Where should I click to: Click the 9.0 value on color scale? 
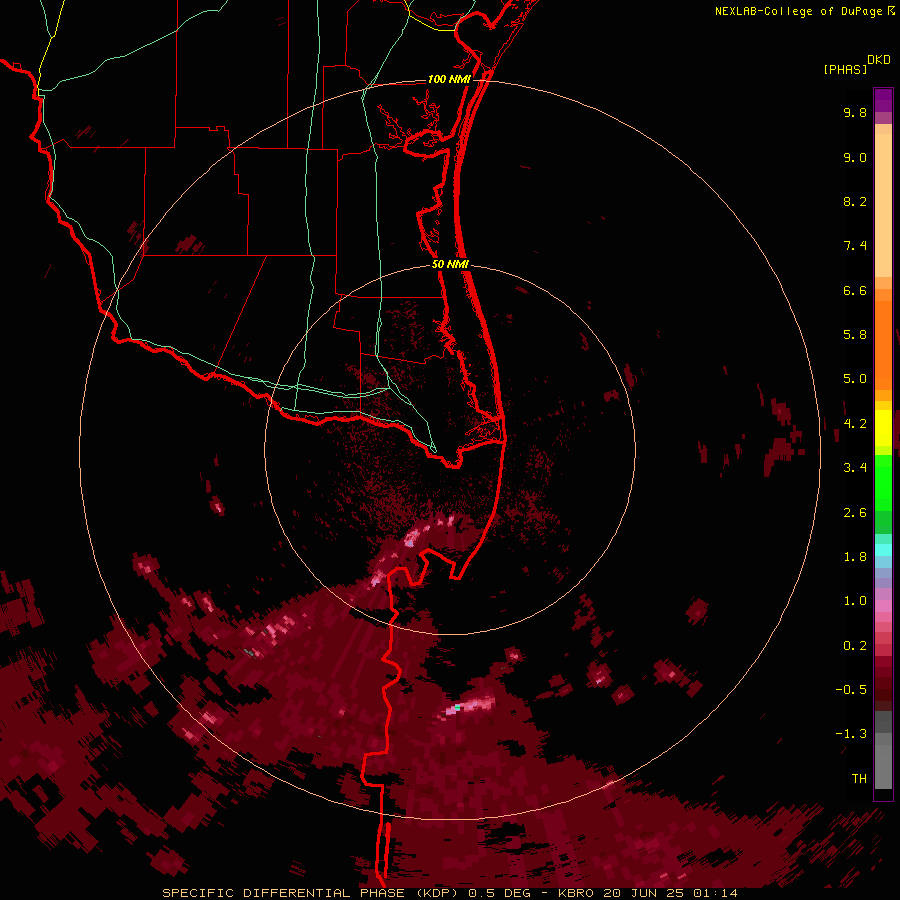(855, 157)
